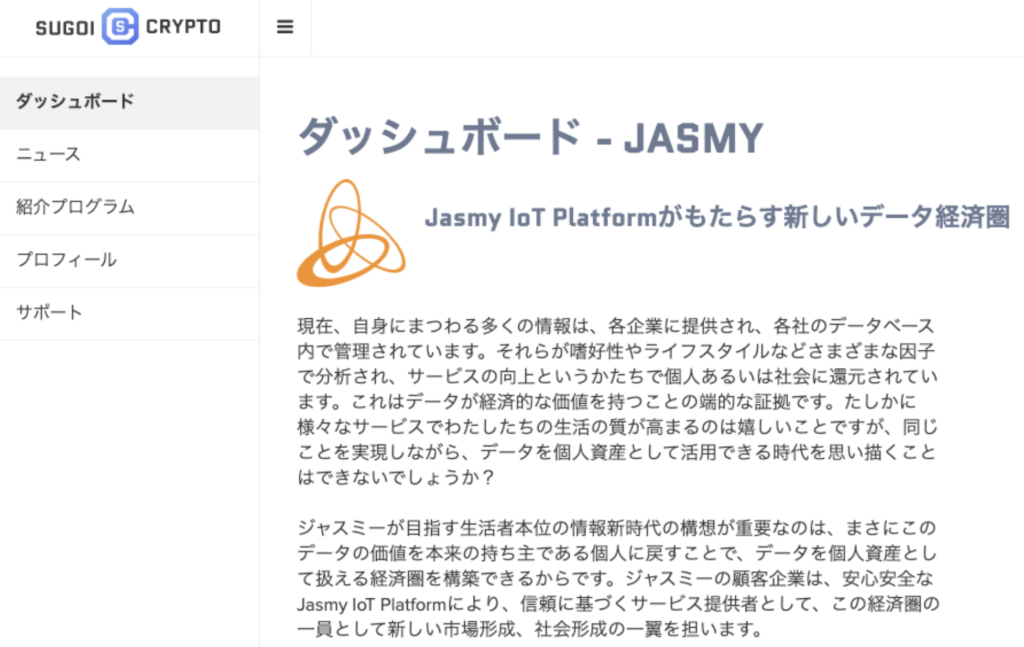Image resolution: width=1024 pixels, height=647 pixels.
Task: Click the paragraph beginning ジャスミーが目指す
Action: pos(618,578)
